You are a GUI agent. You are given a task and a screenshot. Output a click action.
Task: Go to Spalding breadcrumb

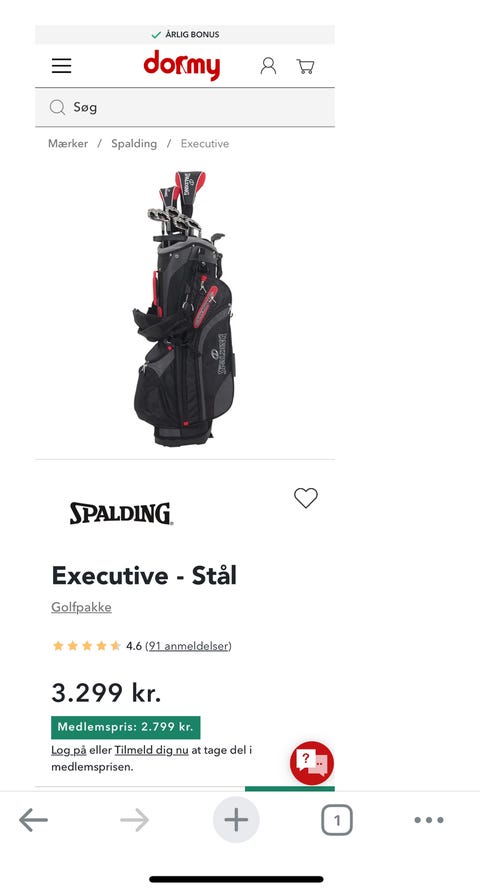click(x=134, y=144)
